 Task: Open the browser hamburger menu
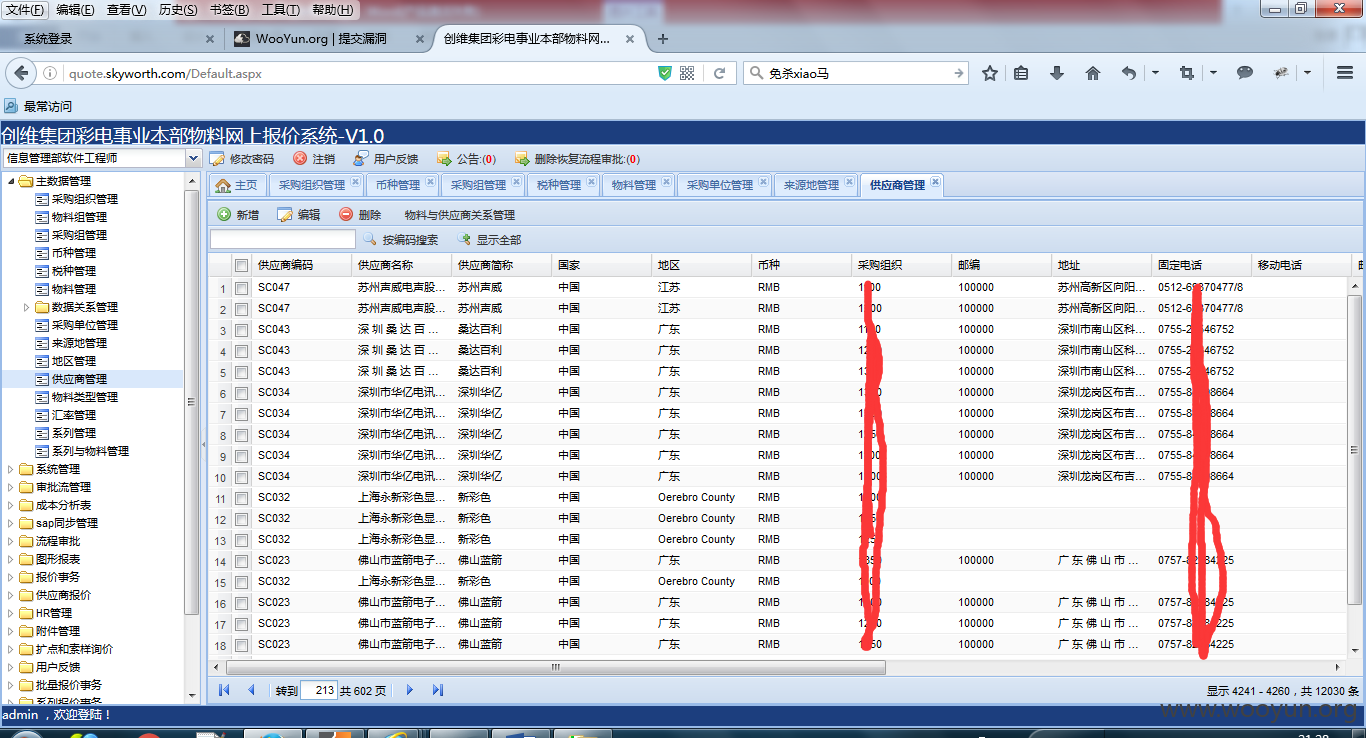click(1345, 73)
